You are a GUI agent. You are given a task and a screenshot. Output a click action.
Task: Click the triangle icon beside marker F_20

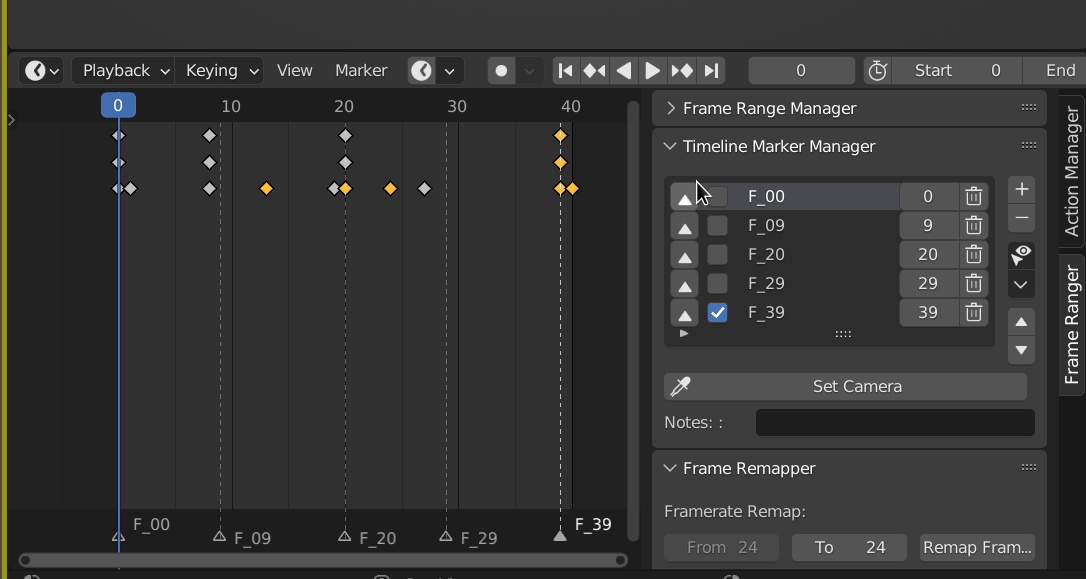pos(684,254)
